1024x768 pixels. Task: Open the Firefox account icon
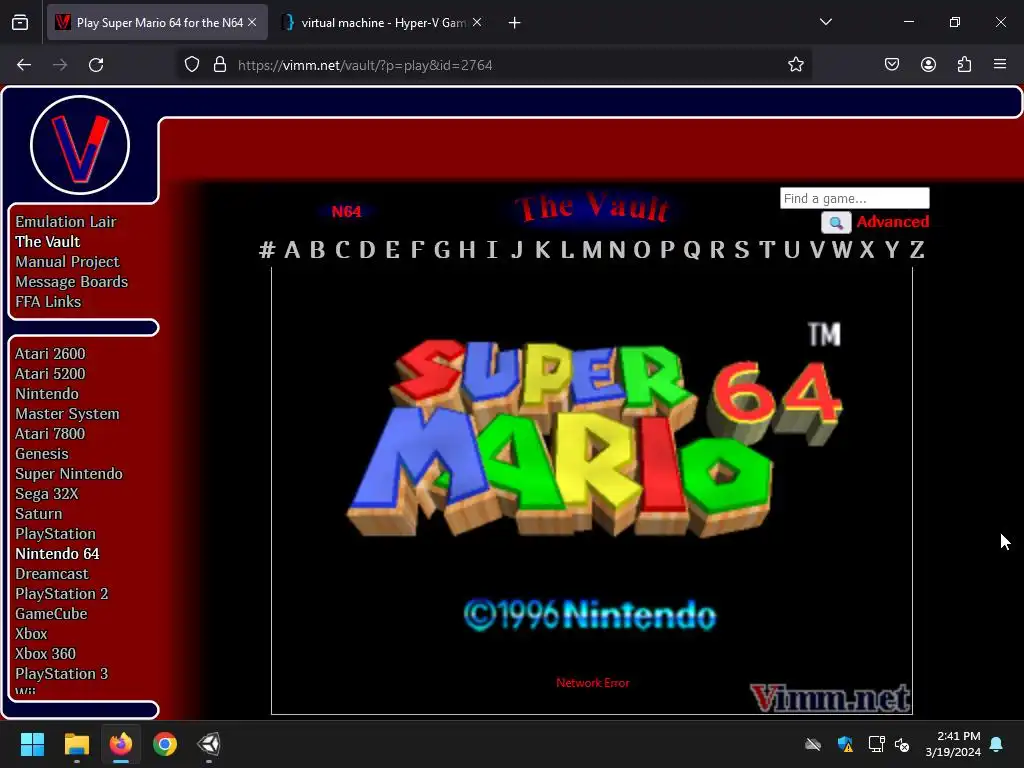pos(928,65)
